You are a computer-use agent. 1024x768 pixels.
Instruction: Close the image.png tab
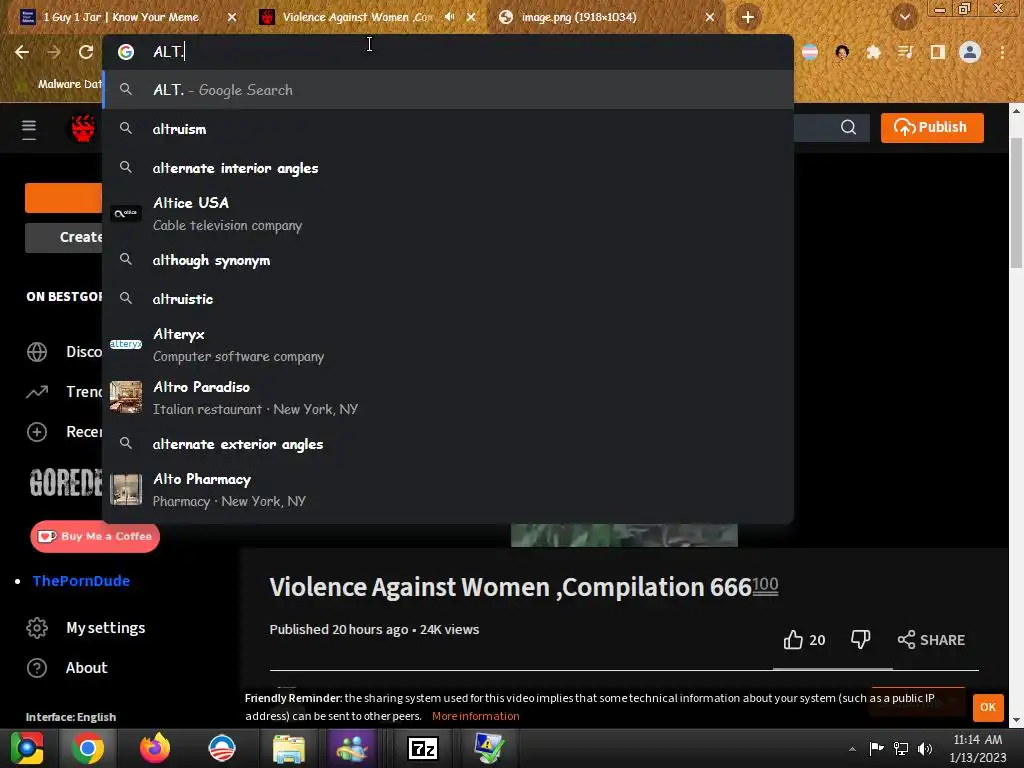tap(710, 18)
